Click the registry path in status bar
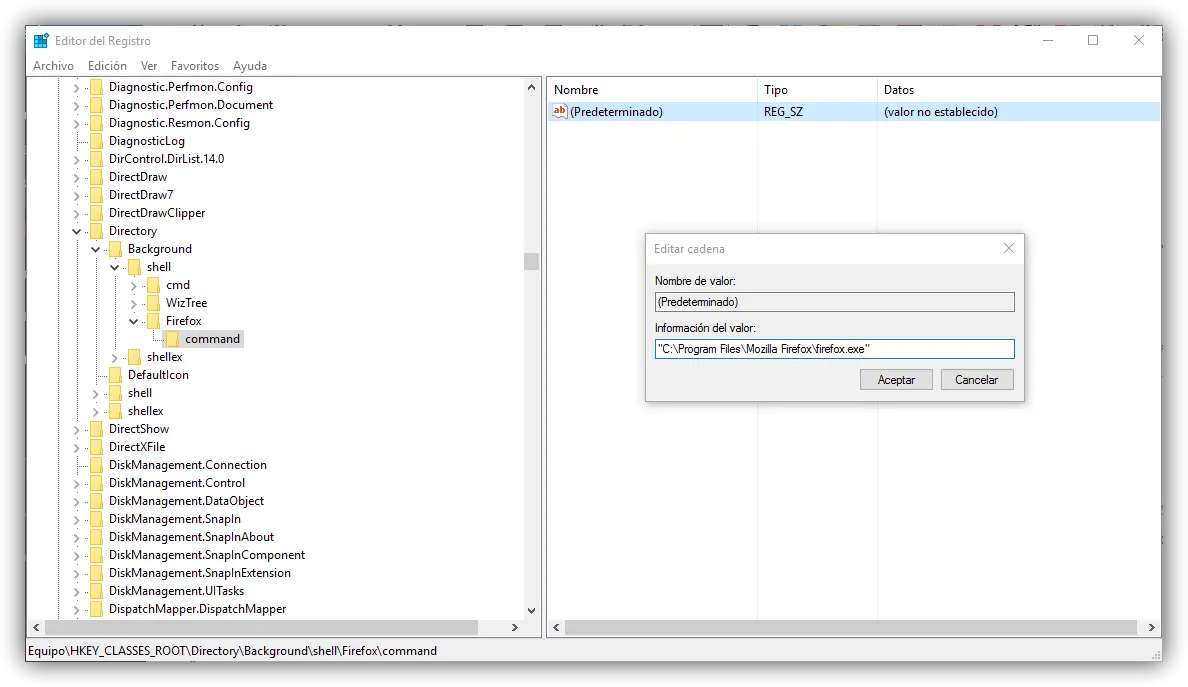 click(232, 651)
